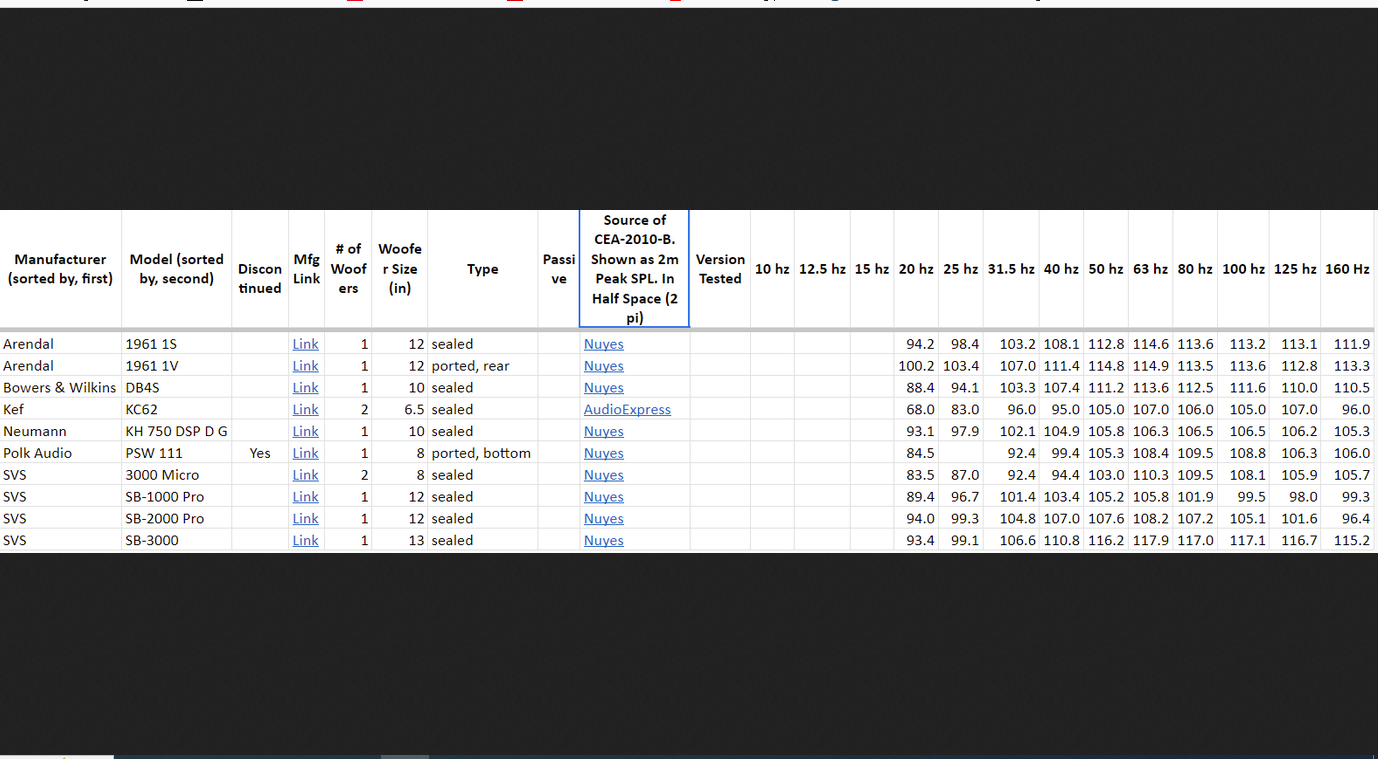Select the Passive column header cell
Image resolution: width=1378 pixels, height=759 pixels.
(x=558, y=269)
